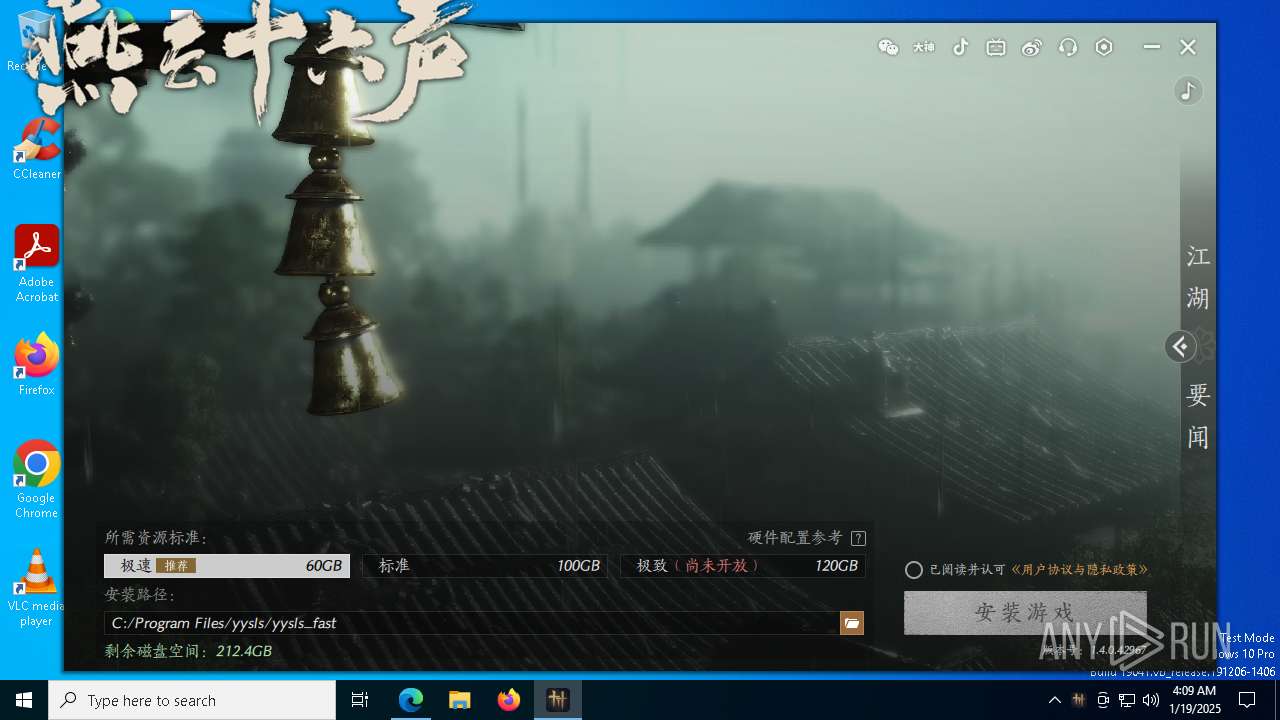
Task: Click the 安装游戏 install button
Action: [1025, 612]
